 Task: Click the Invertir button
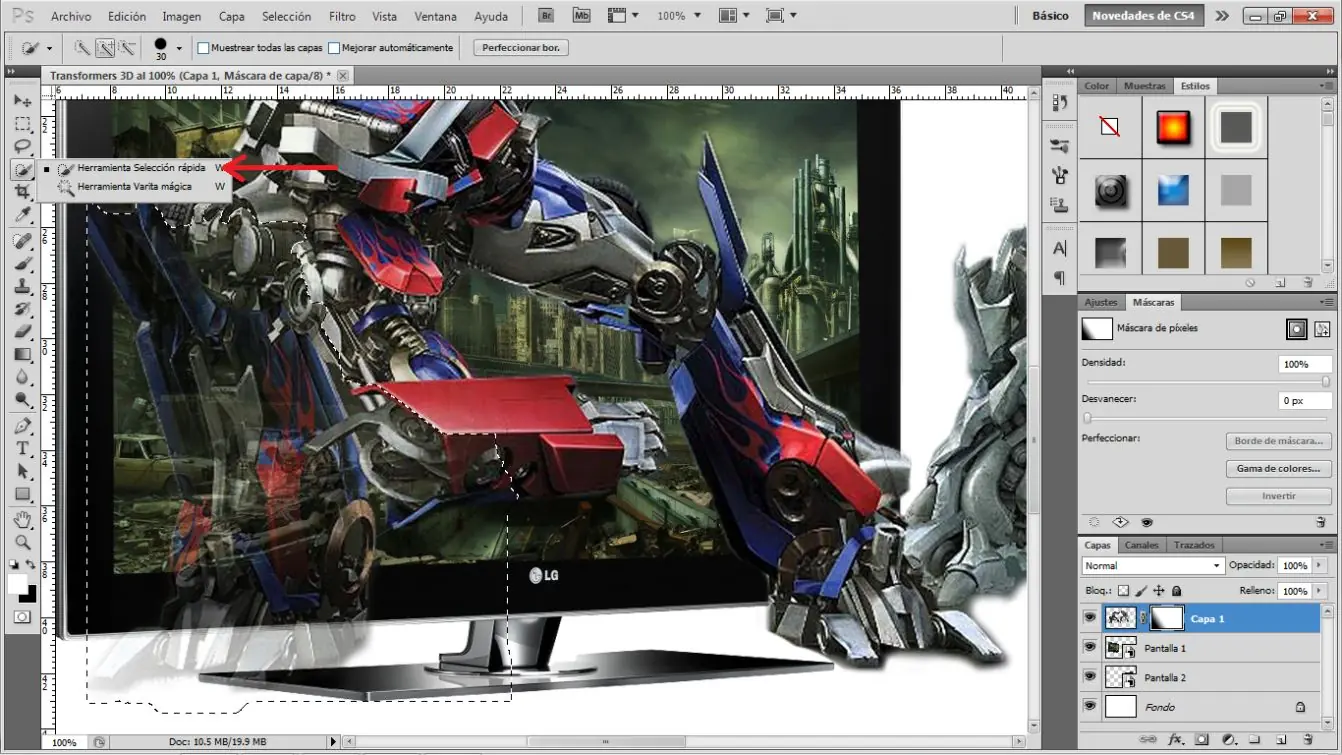[x=1279, y=496]
